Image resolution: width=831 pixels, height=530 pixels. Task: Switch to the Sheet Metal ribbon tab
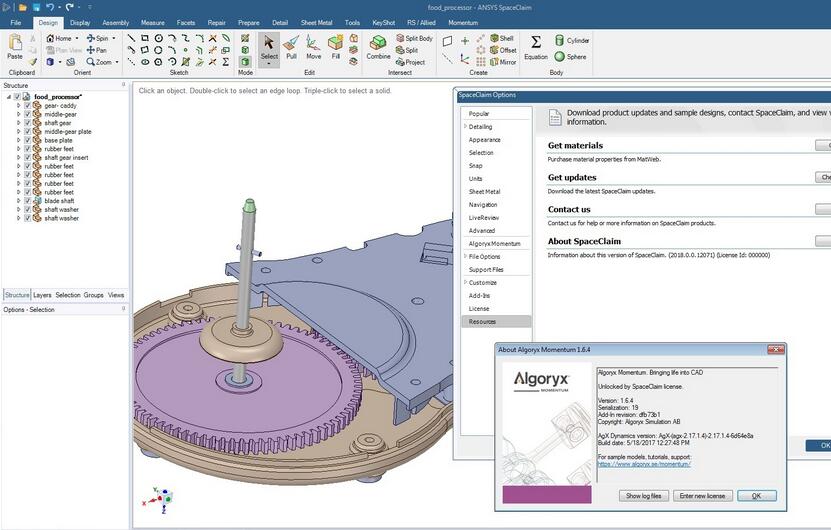pyautogui.click(x=316, y=23)
